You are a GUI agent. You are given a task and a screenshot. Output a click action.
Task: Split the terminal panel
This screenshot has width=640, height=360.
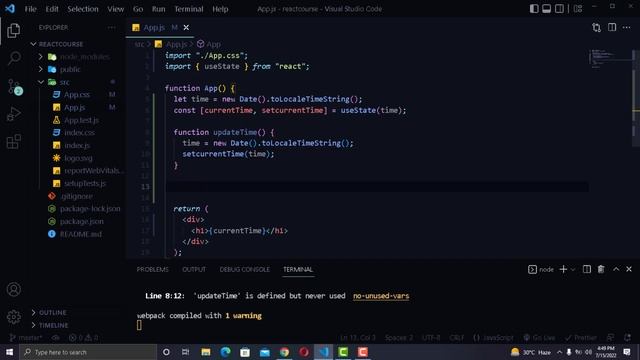click(587, 269)
